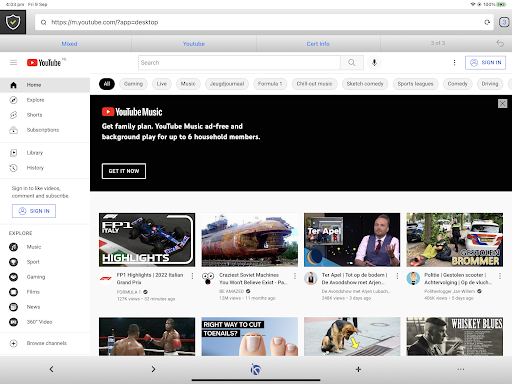512x384 pixels.
Task: Open YouTube settings three-dot menu
Action: tap(454, 63)
